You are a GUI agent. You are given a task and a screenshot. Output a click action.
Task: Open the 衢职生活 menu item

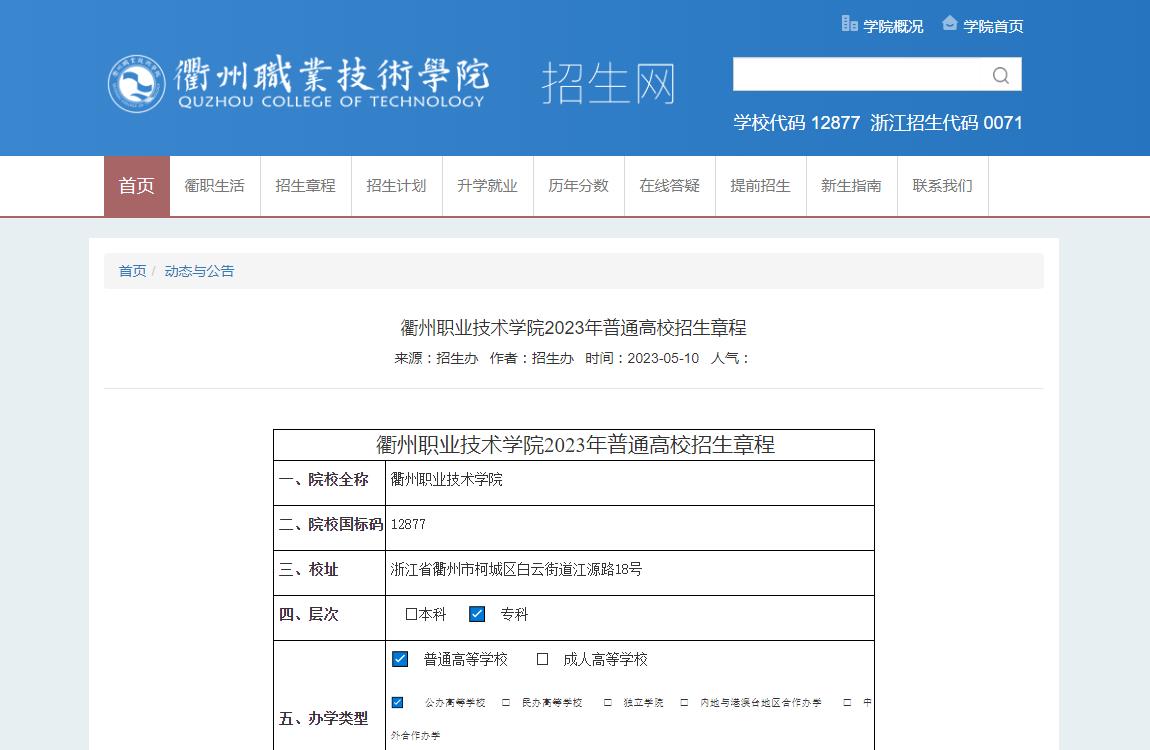pos(214,185)
